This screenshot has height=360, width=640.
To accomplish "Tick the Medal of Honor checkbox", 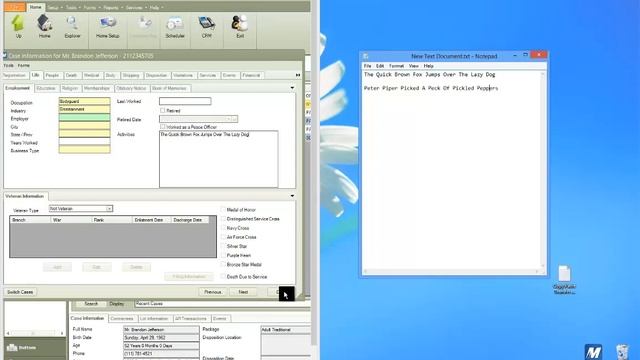I will coord(223,209).
